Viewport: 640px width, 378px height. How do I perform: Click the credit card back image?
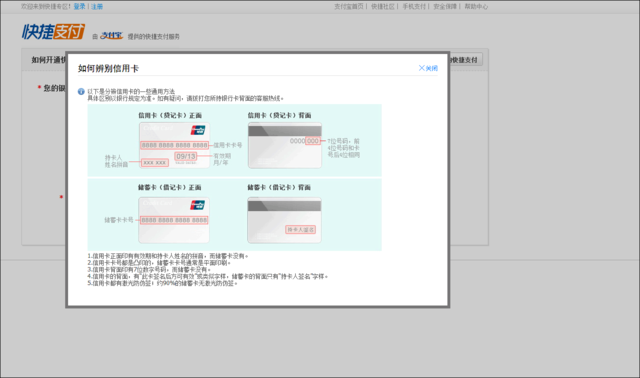click(285, 145)
